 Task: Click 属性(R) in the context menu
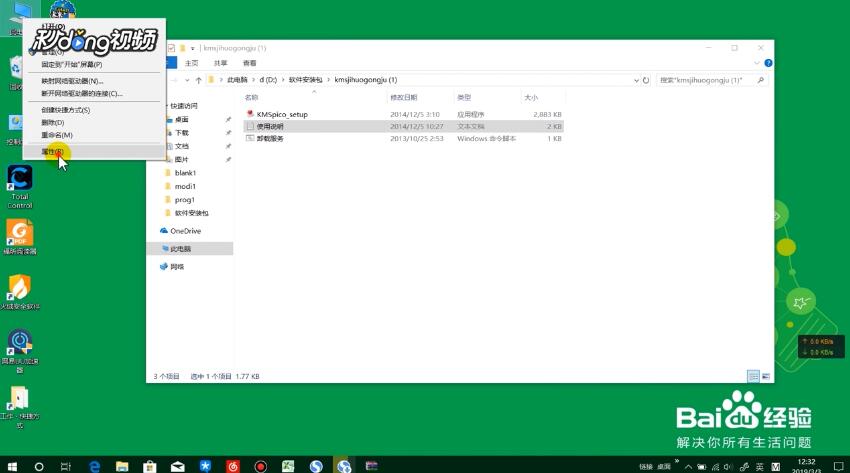click(52, 151)
